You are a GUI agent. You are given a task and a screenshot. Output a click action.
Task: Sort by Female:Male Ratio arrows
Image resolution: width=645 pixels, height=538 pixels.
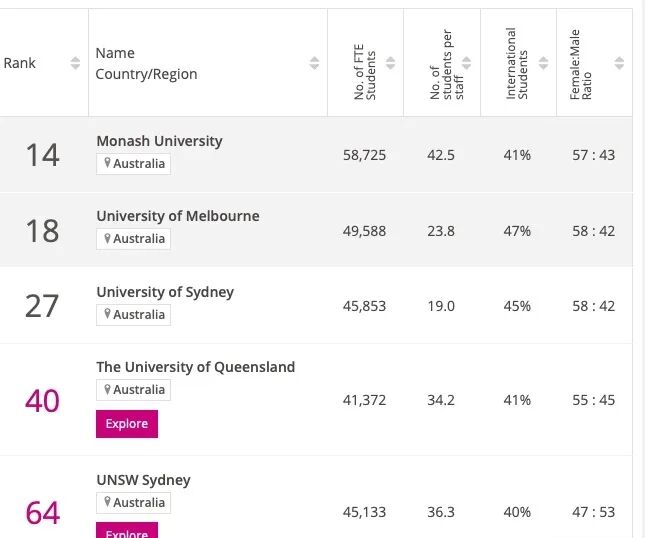(x=619, y=63)
